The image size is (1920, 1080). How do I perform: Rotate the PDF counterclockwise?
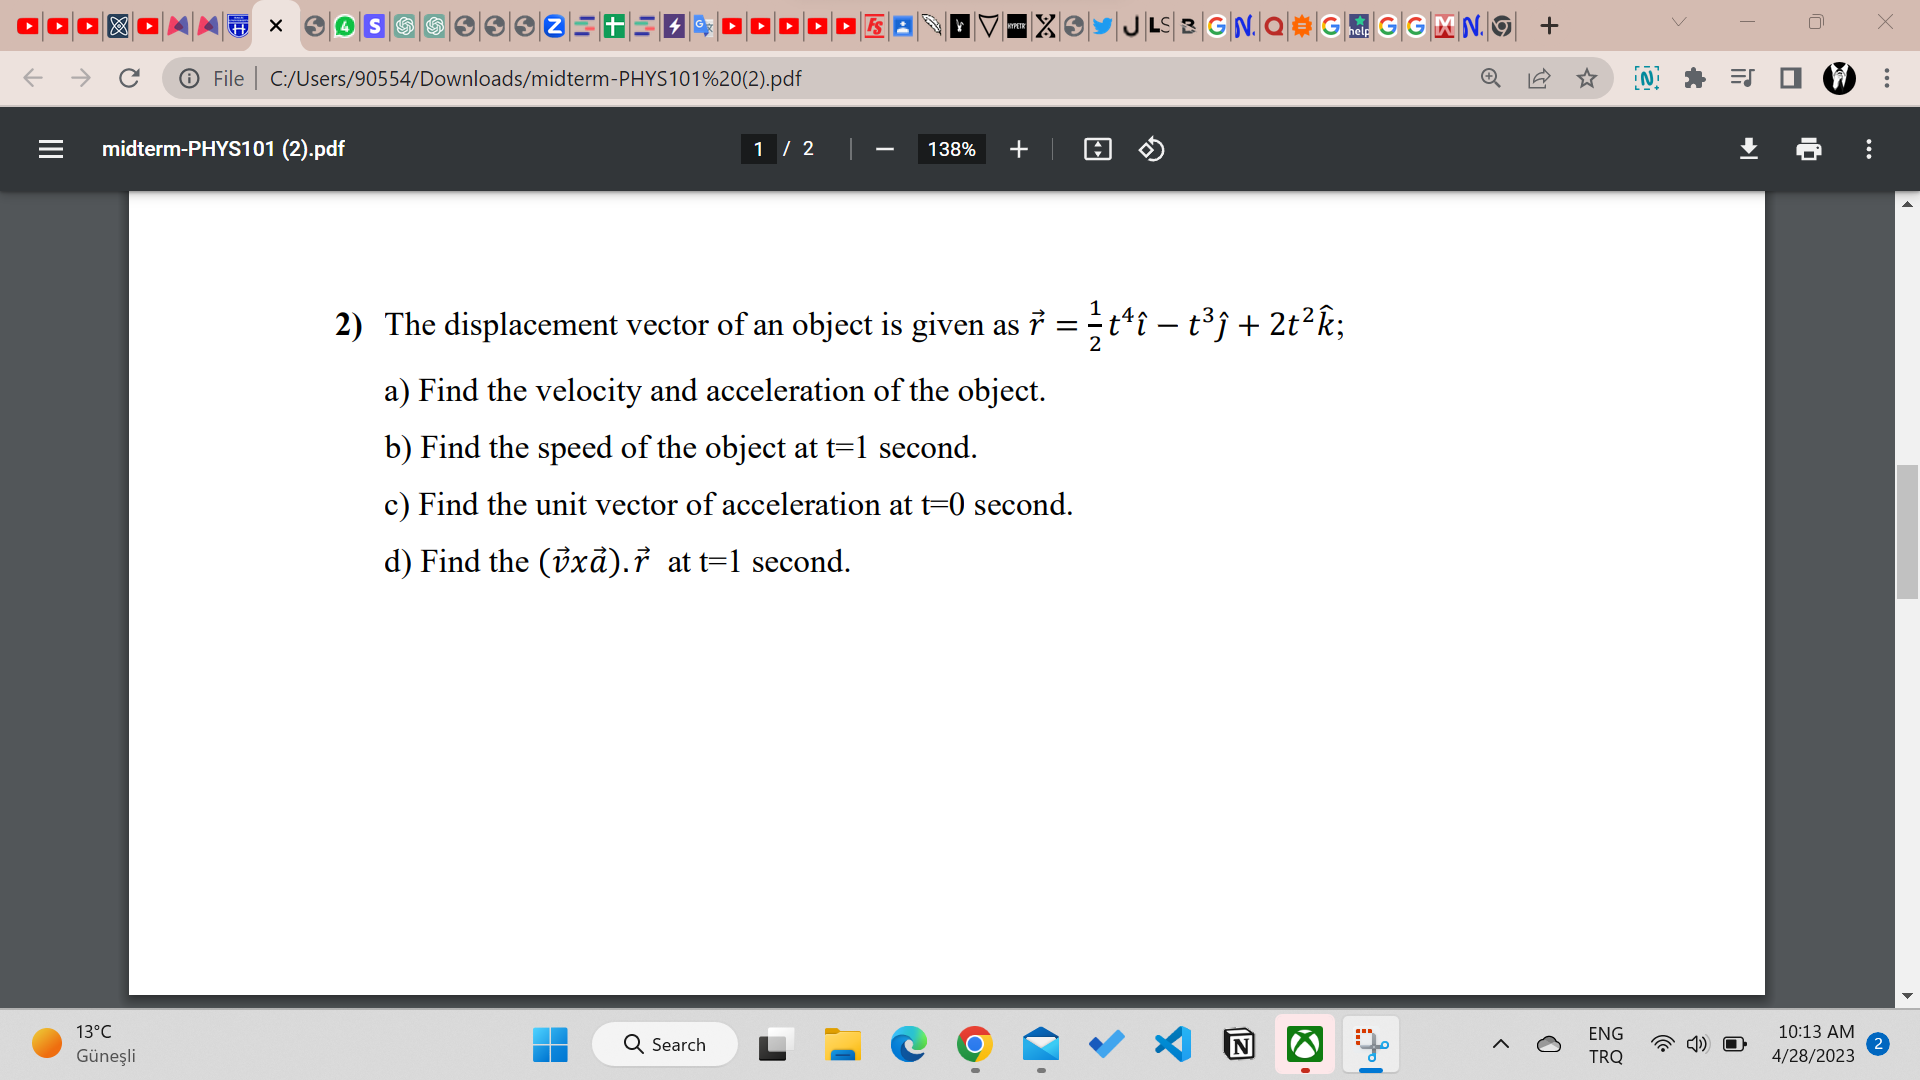tap(1151, 149)
